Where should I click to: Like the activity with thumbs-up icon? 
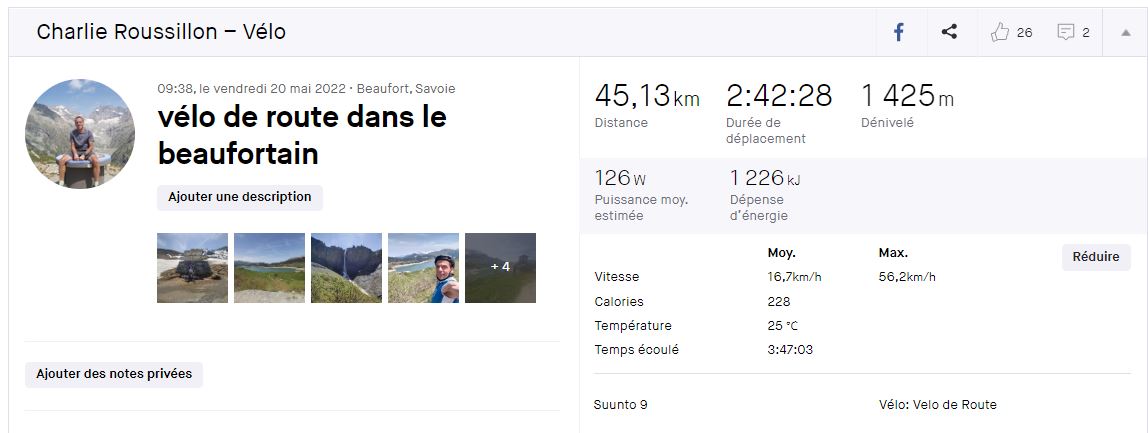[1000, 32]
